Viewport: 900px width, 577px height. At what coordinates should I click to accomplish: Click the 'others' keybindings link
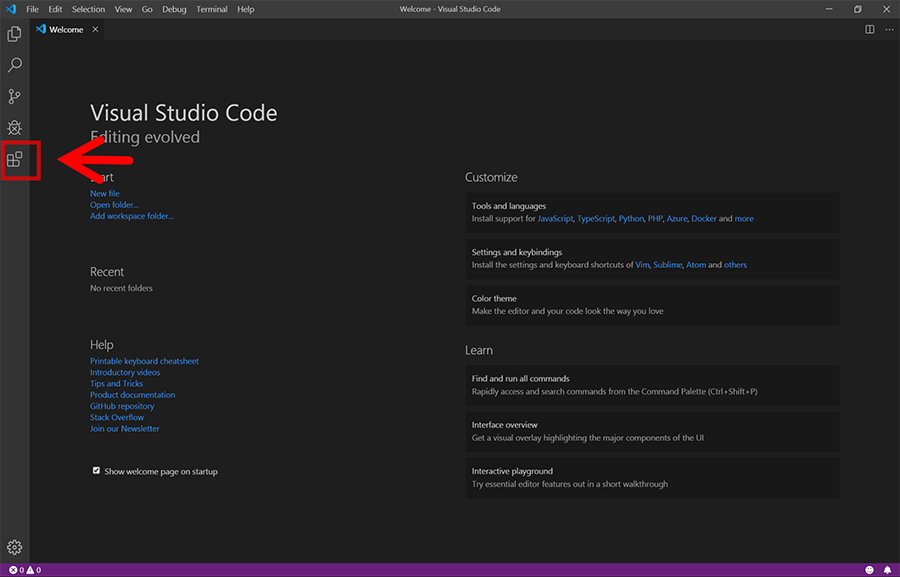pyautogui.click(x=735, y=265)
